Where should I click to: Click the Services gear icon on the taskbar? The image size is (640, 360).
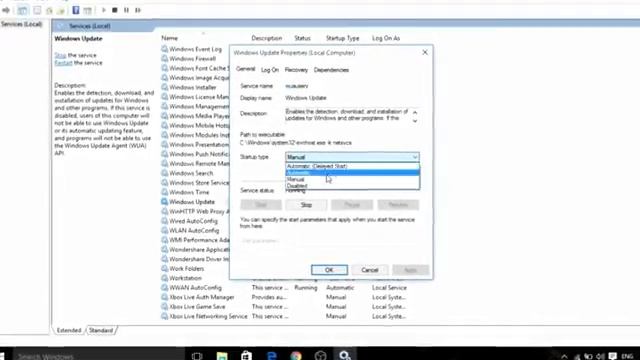point(345,356)
